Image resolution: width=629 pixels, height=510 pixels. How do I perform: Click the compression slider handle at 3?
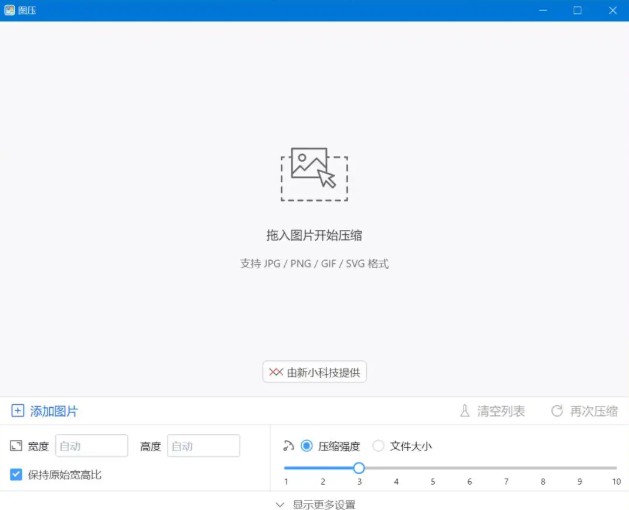coord(359,468)
